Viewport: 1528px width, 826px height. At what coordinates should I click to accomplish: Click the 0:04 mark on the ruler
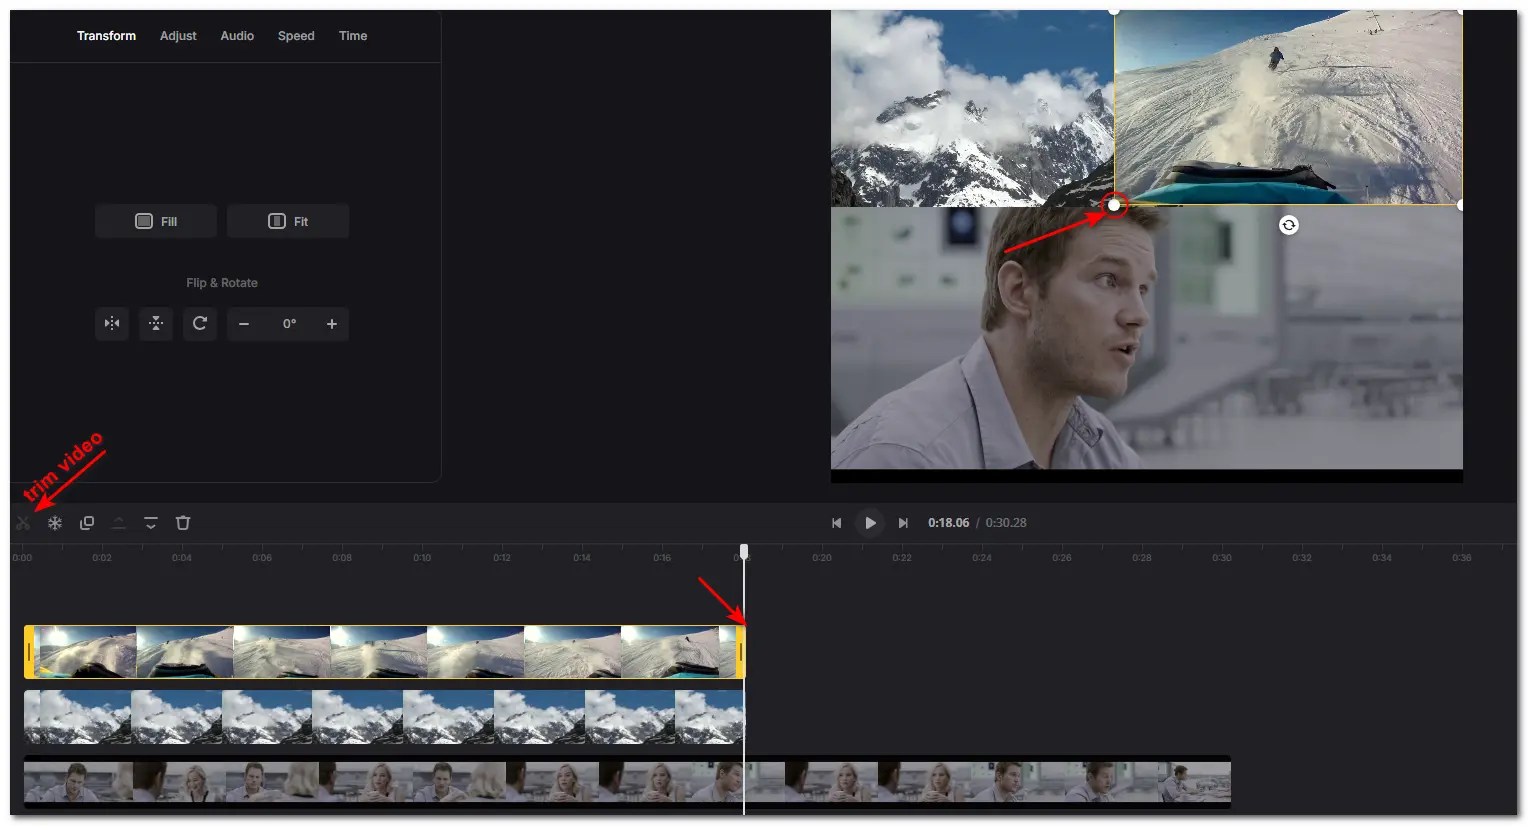point(181,558)
